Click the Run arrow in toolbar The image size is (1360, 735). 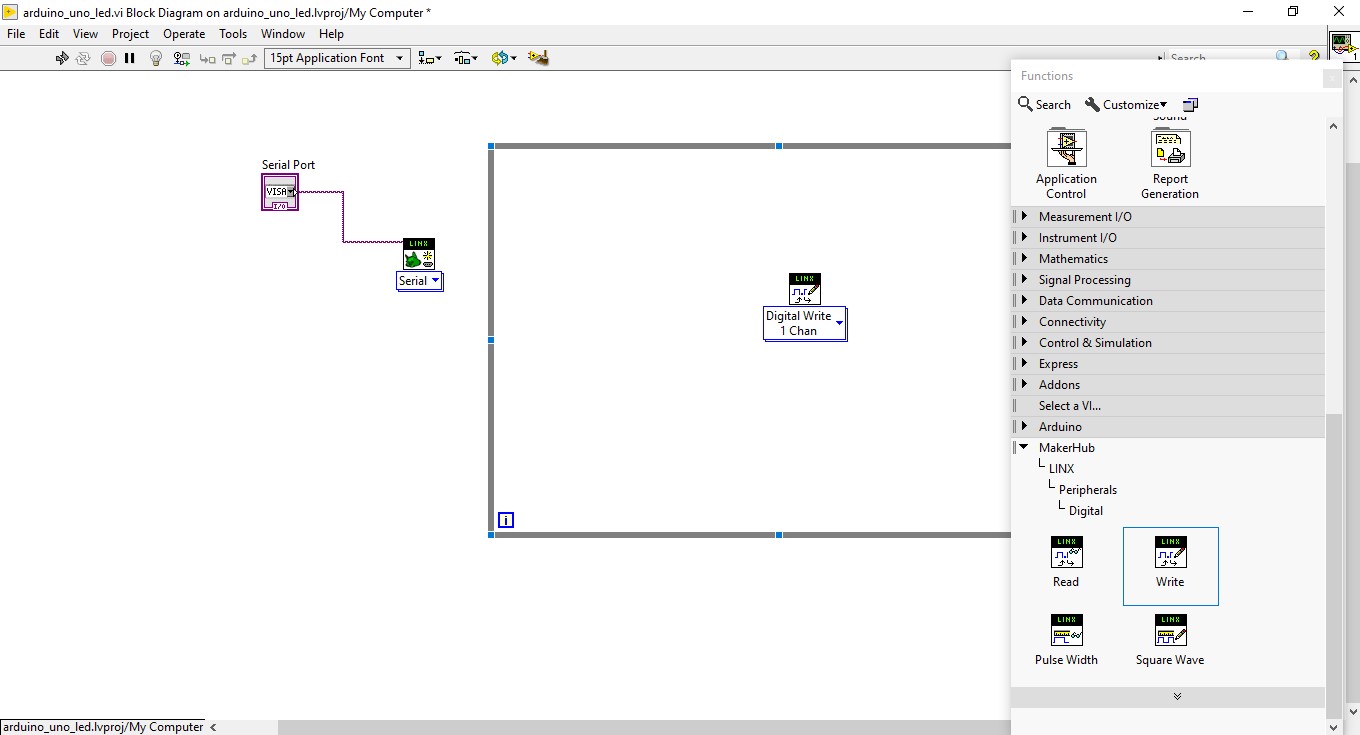pyautogui.click(x=62, y=58)
